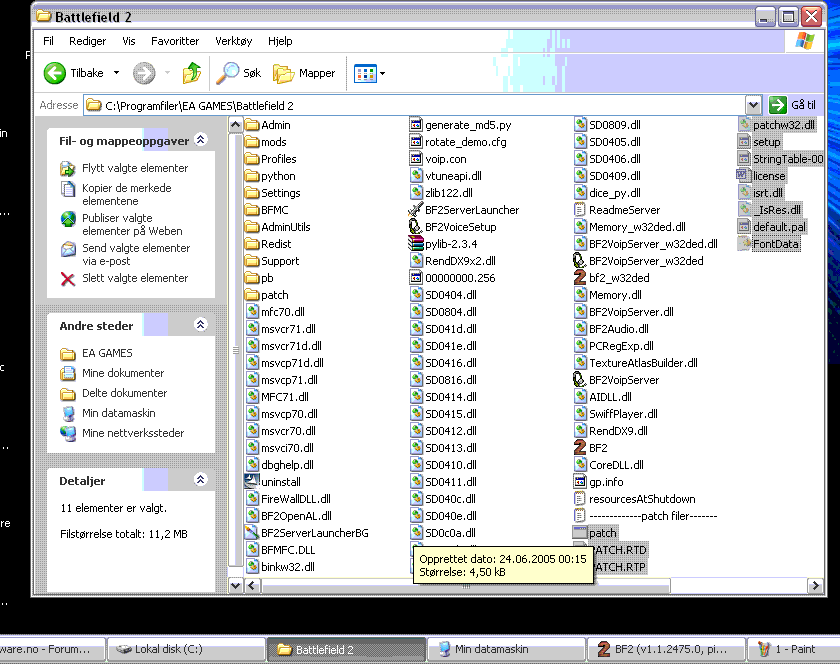The image size is (840, 664).
Task: Collapse the Fil- og mappeoppgaver panel
Action: (200, 141)
